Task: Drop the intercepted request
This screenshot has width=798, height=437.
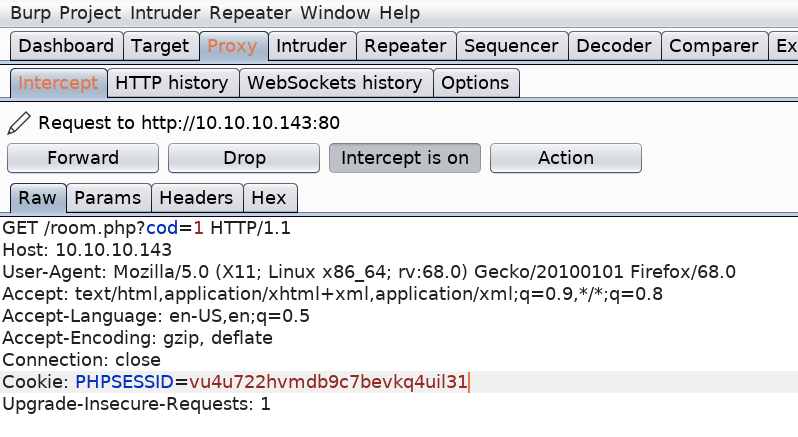Action: tap(244, 158)
